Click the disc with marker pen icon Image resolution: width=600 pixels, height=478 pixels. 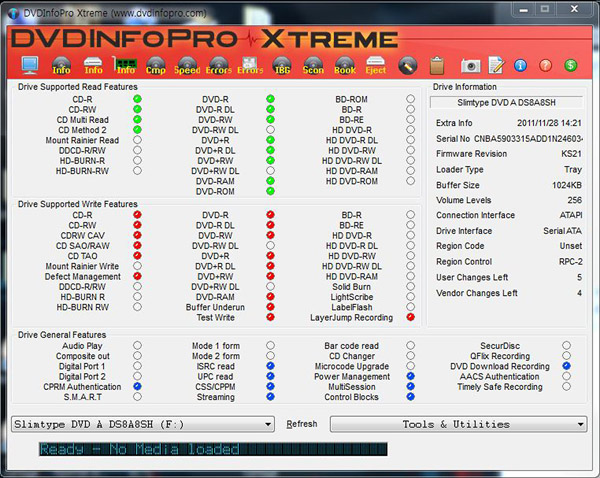[408, 65]
